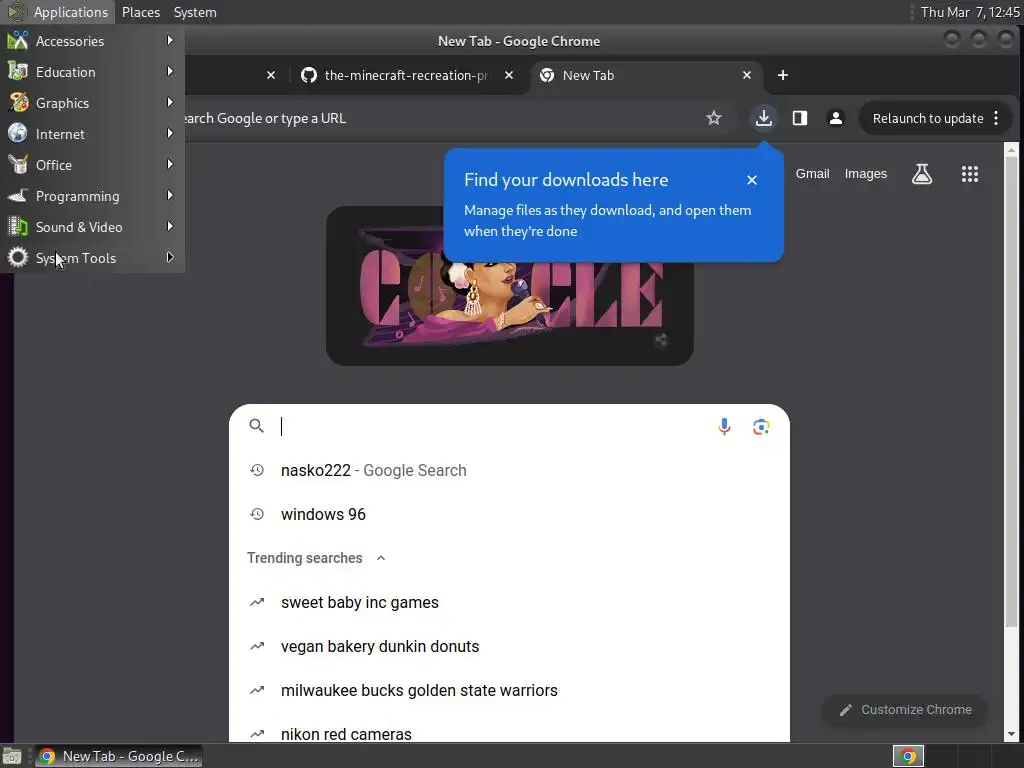1024x768 pixels.
Task: Select 'milwaukee bucks golden state warriors' trend
Action: pyautogui.click(x=509, y=690)
